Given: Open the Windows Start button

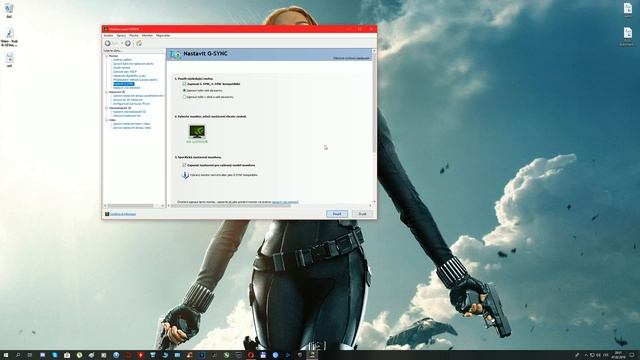Looking at the screenshot, I should [x=6, y=356].
